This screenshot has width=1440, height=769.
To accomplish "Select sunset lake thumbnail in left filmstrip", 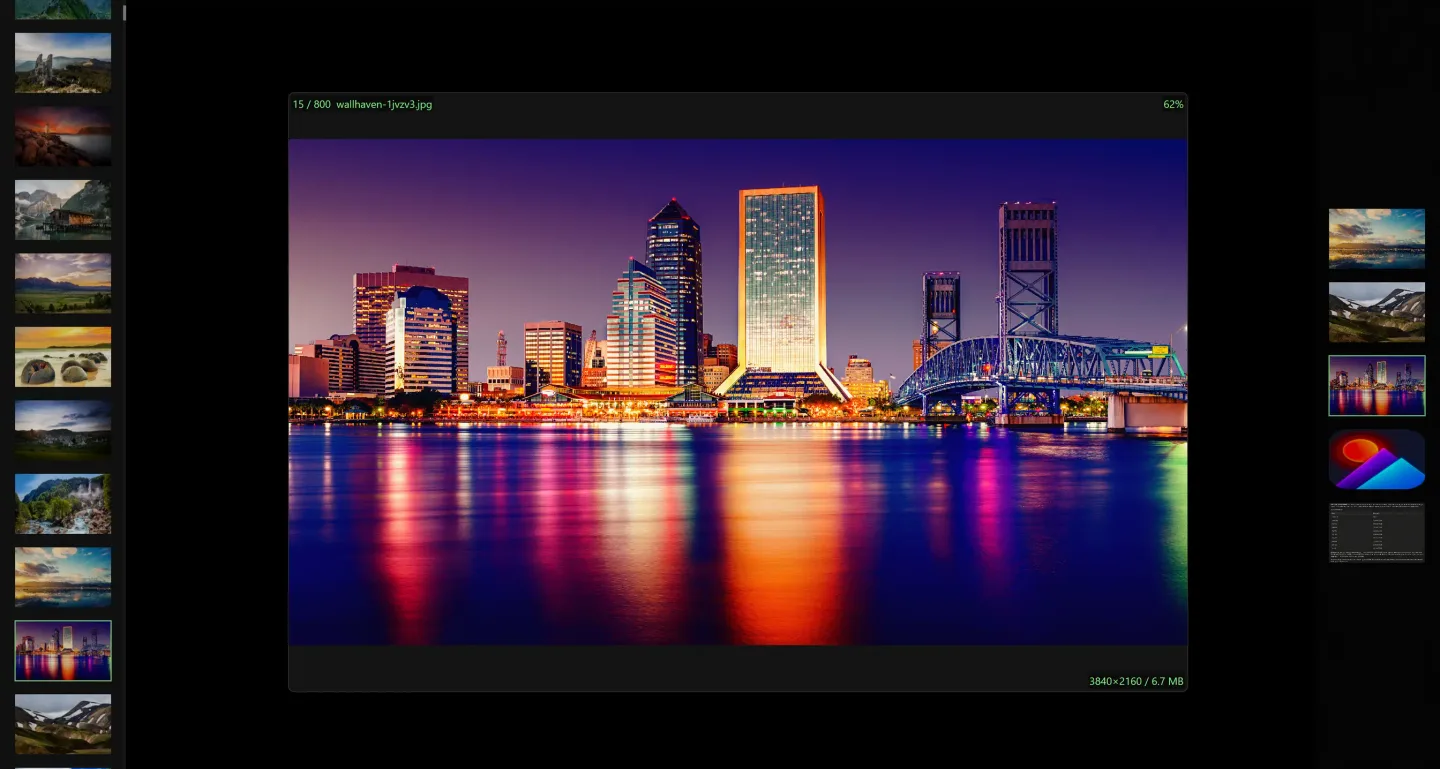I will click(63, 577).
